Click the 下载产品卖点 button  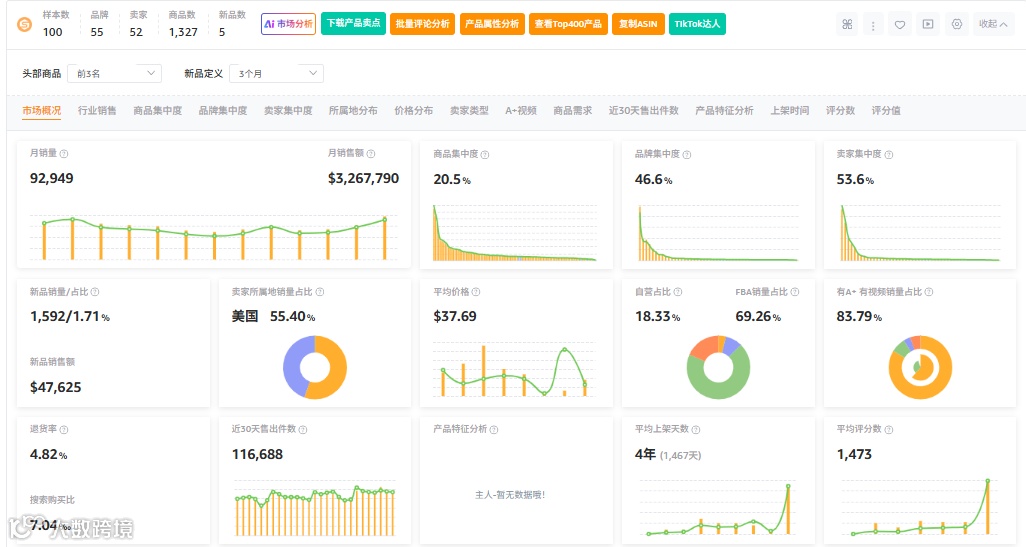pyautogui.click(x=353, y=24)
